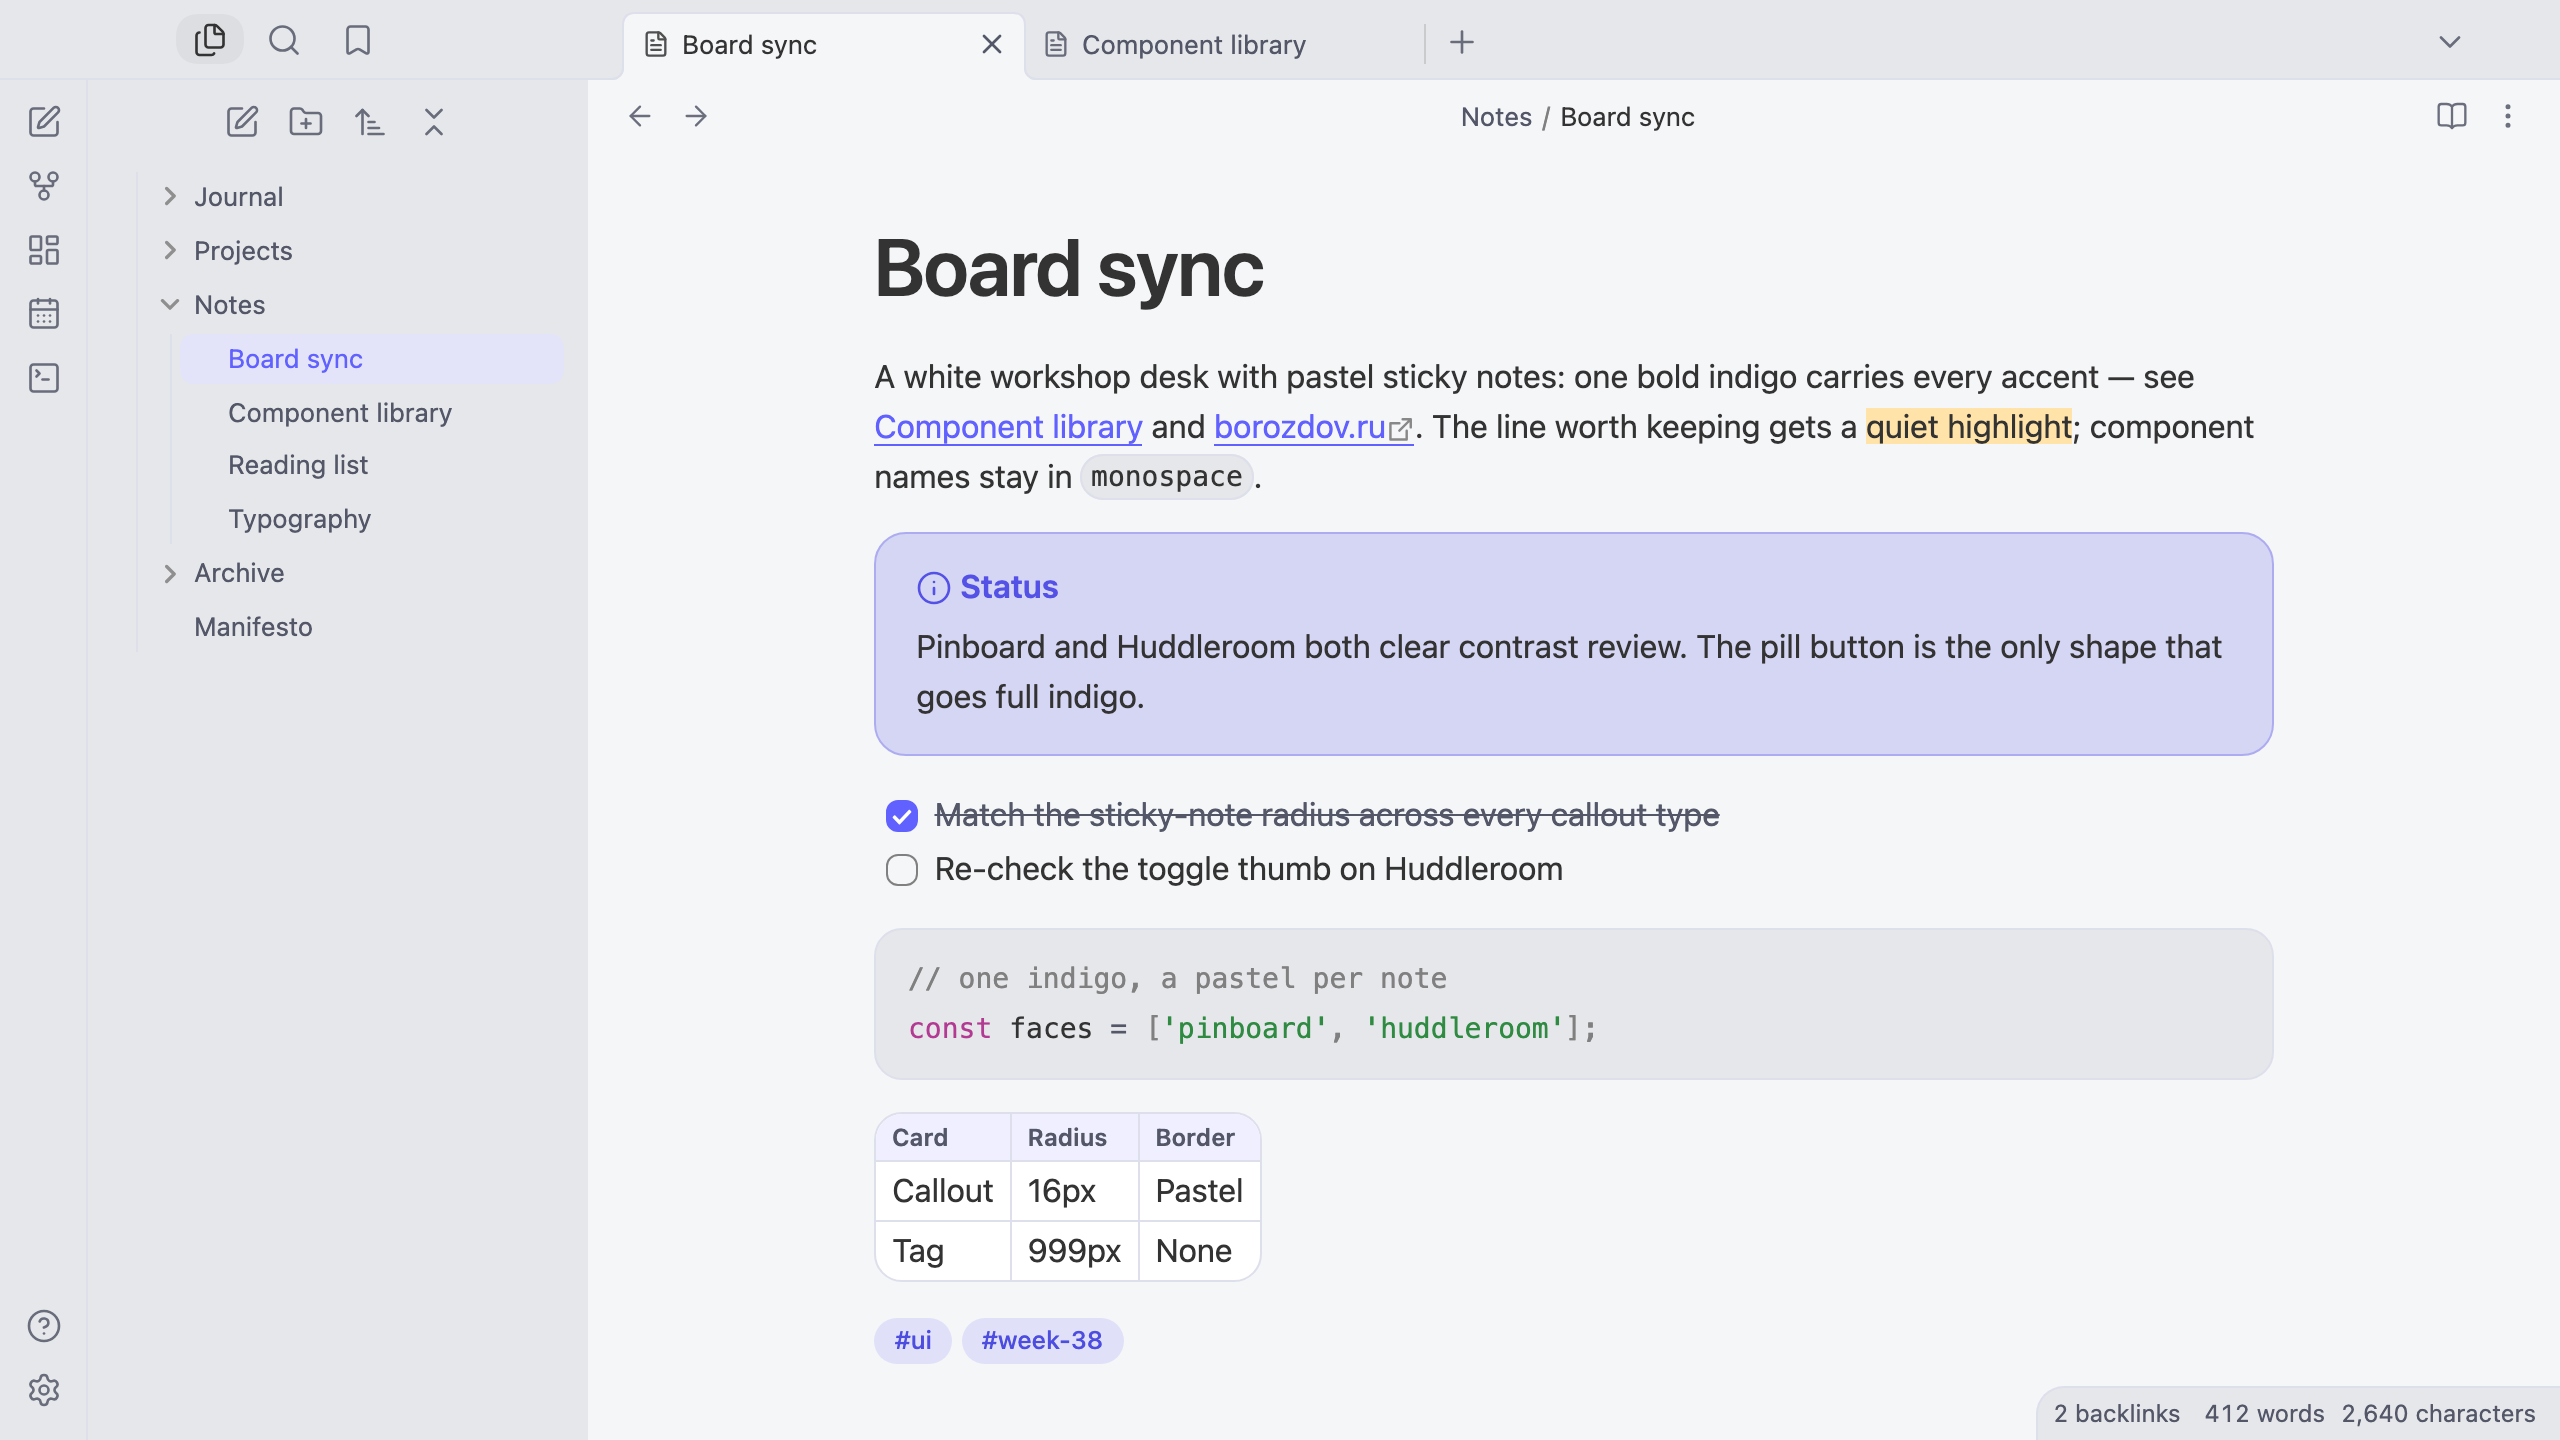Collapse the Notes folder
Viewport: 2560px width, 1440px height.
coord(170,305)
